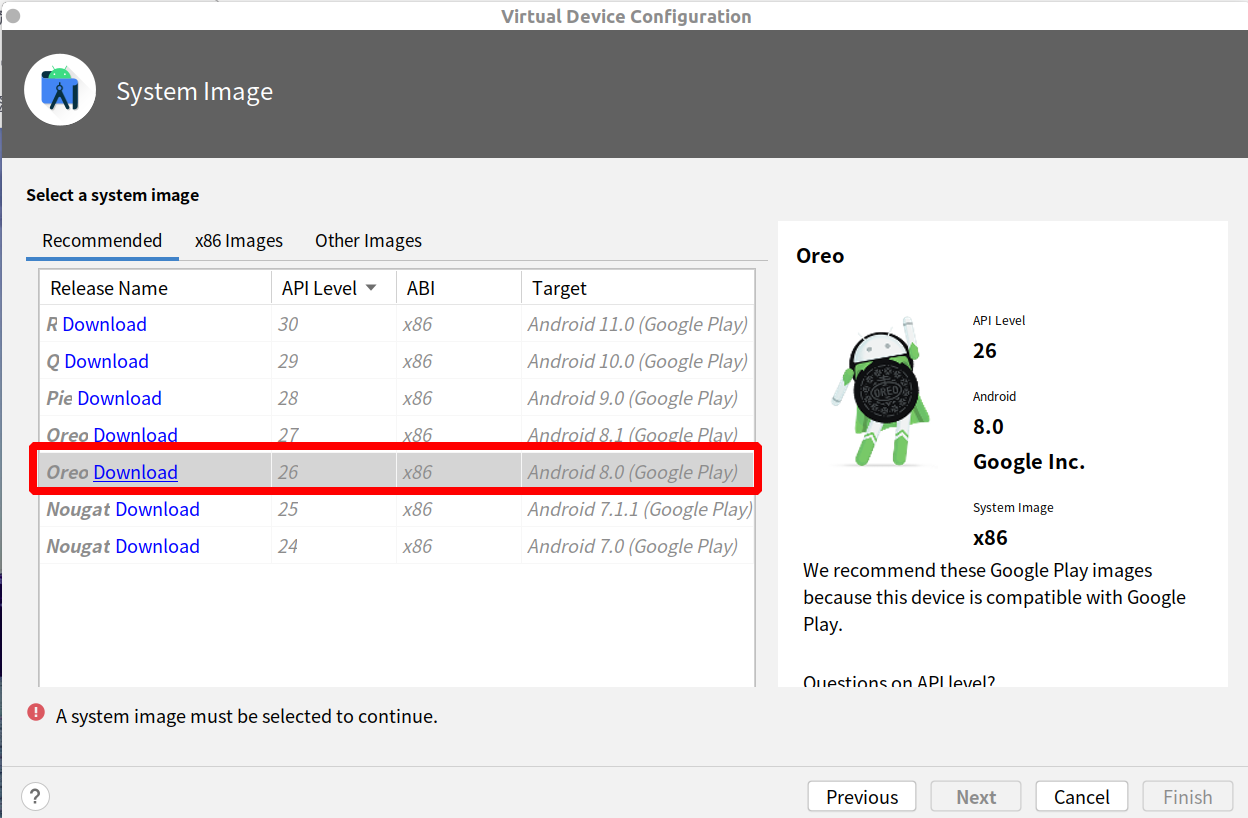Click API level 25 cell

click(x=334, y=509)
